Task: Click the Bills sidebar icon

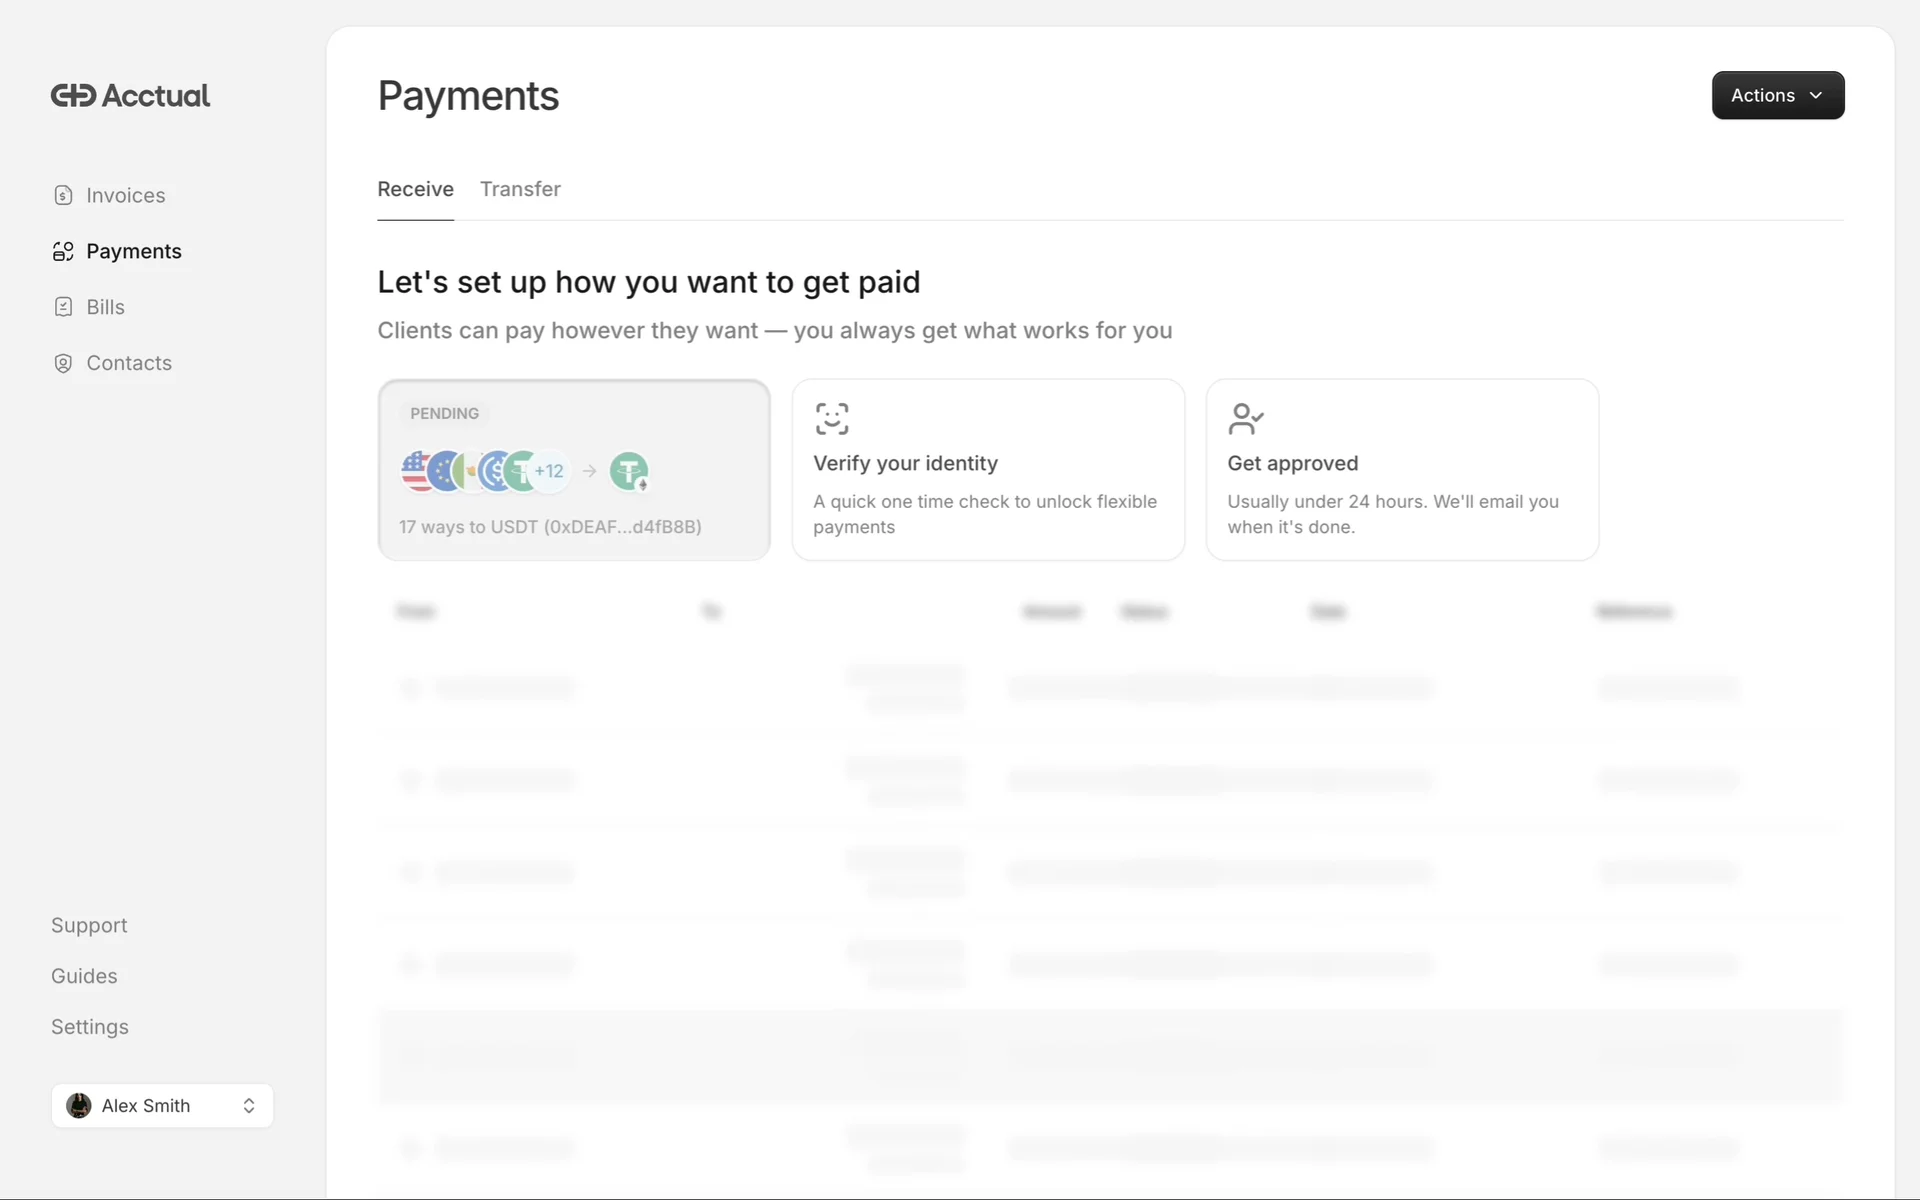Action: (x=63, y=307)
